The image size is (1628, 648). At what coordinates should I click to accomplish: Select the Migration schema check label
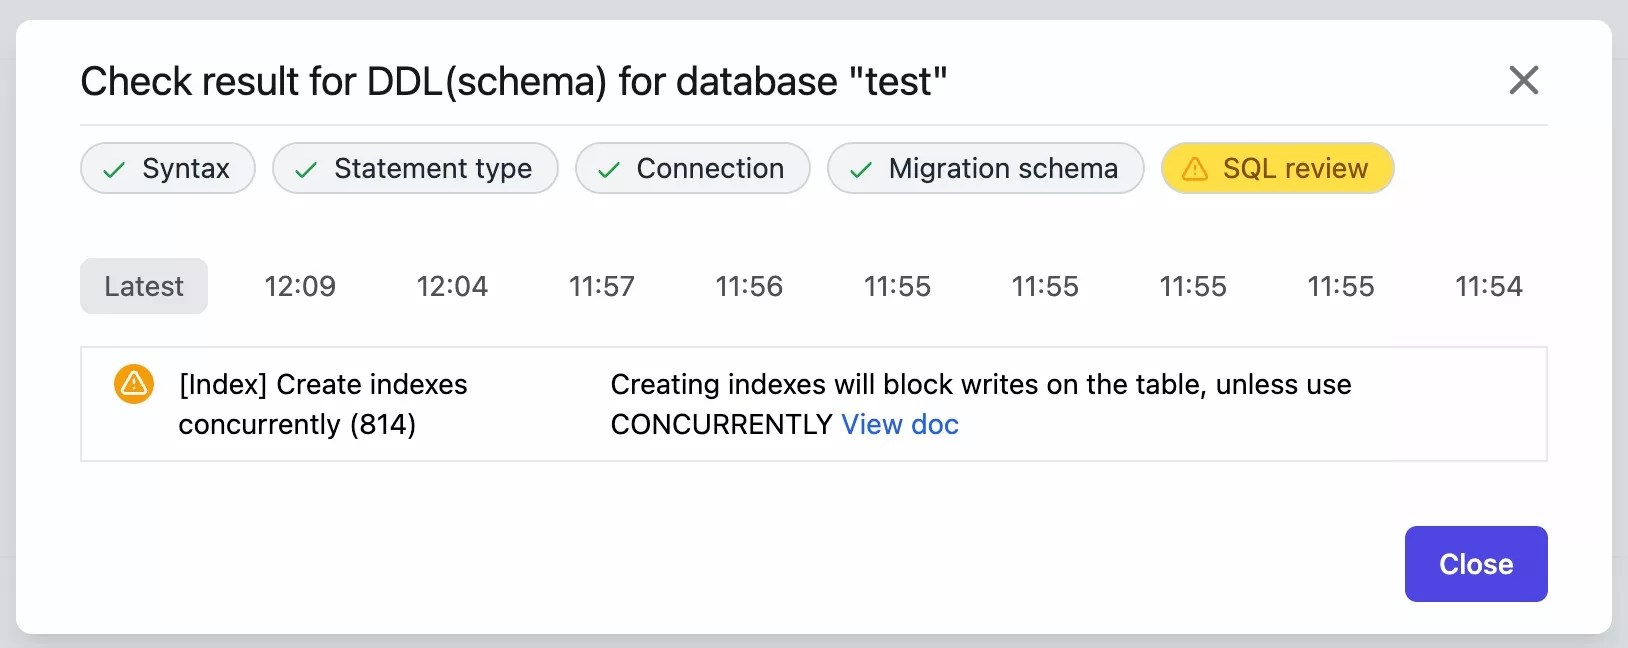pos(1003,168)
